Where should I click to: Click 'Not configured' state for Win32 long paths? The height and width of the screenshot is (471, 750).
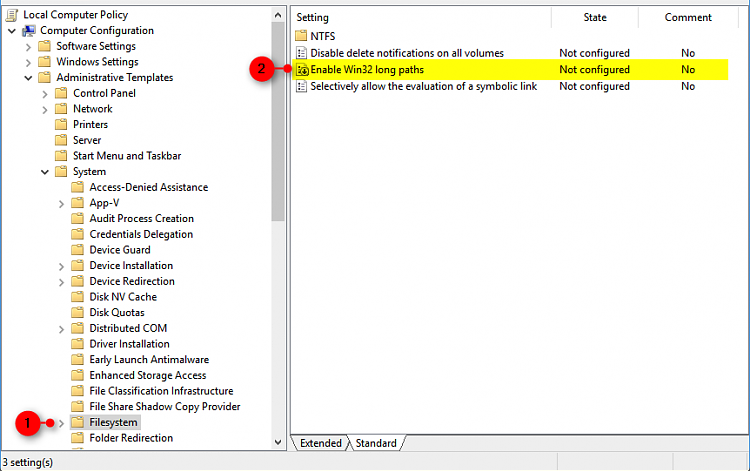[x=595, y=70]
